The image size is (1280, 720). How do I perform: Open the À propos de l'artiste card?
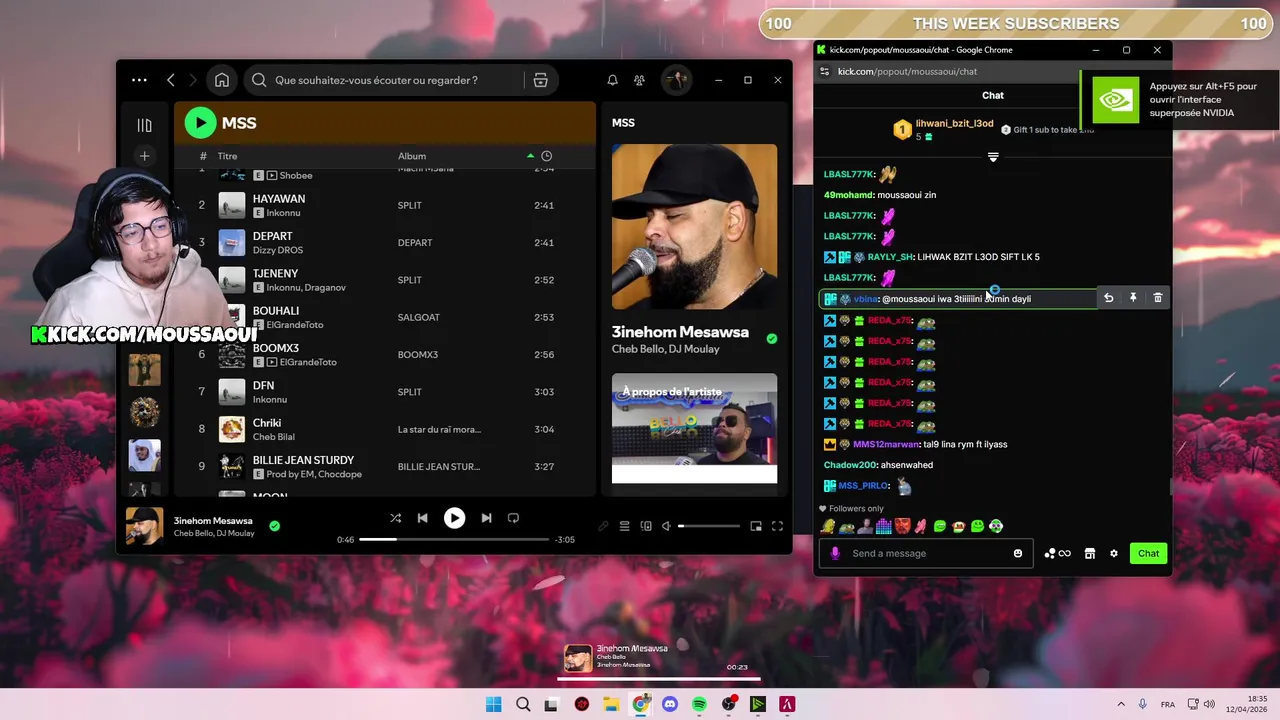(x=694, y=428)
